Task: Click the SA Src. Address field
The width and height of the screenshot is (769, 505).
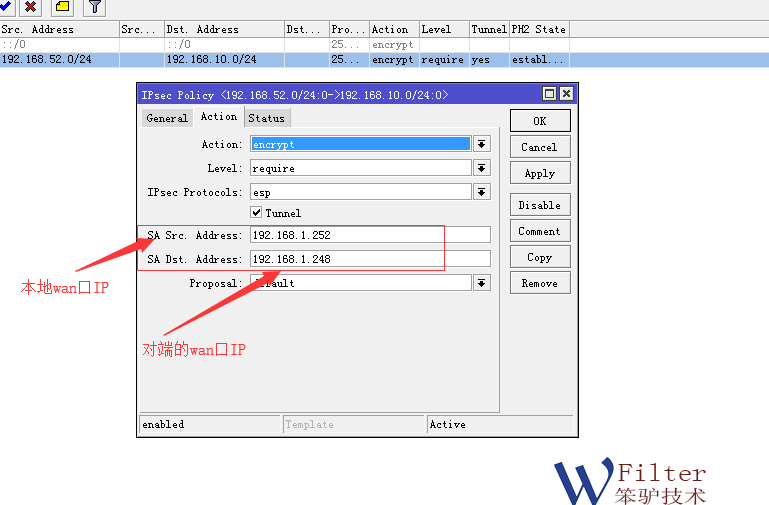Action: [369, 235]
